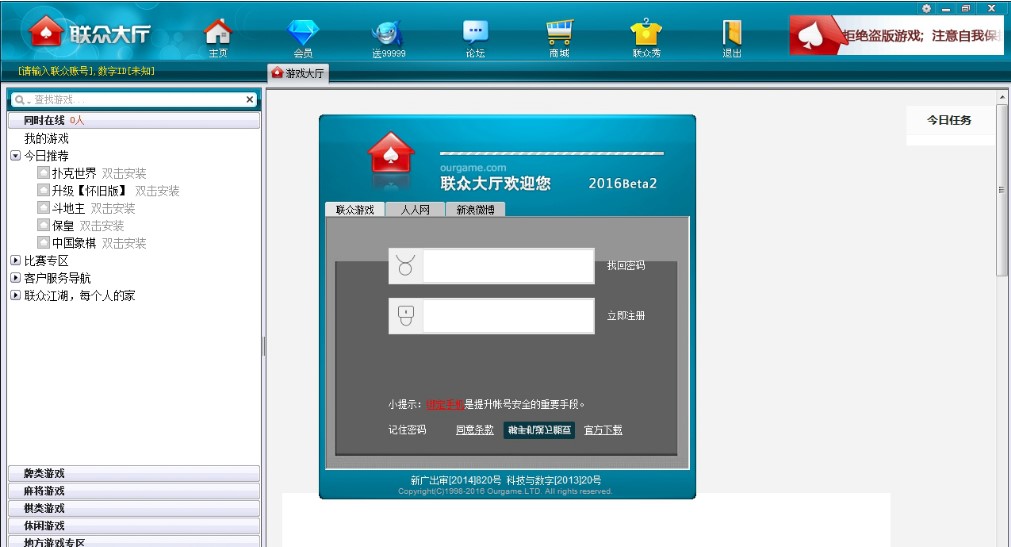This screenshot has height=547, width=1011.
Task: Click the 立即注册 link
Action: point(625,315)
